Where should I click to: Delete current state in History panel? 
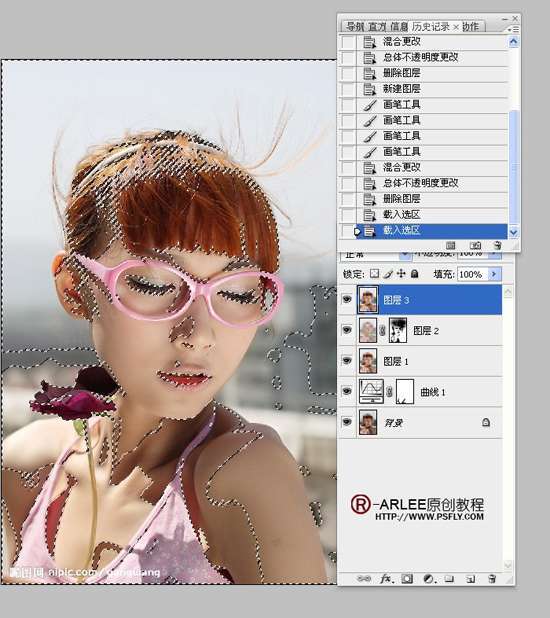(498, 246)
